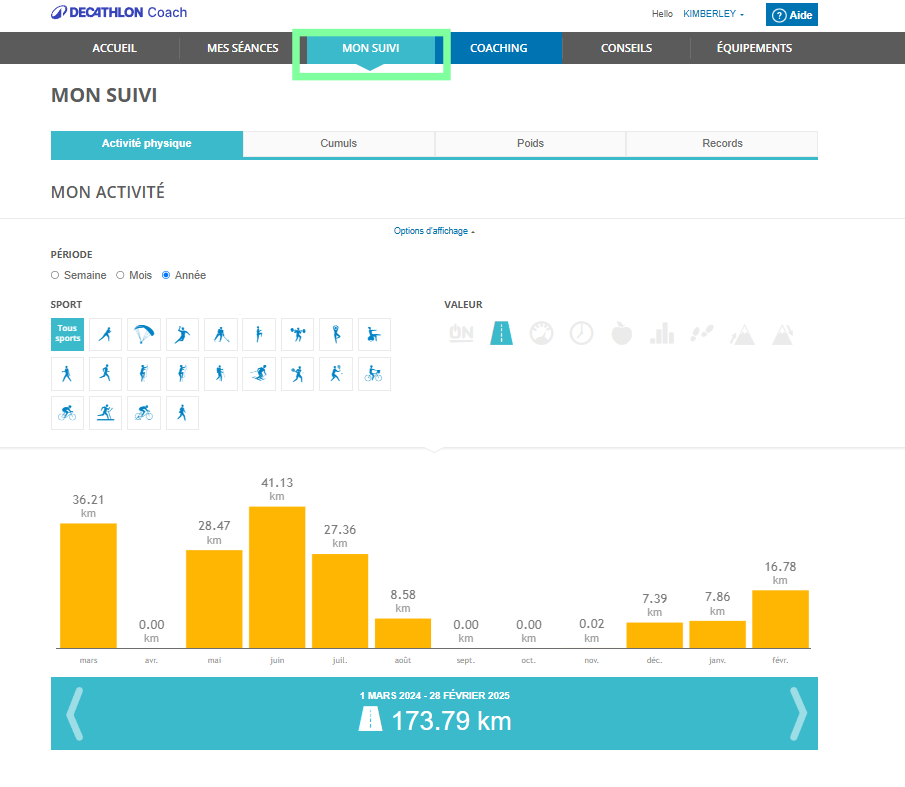Image resolution: width=905 pixels, height=787 pixels.
Task: Select the running sport icon
Action: tap(105, 372)
